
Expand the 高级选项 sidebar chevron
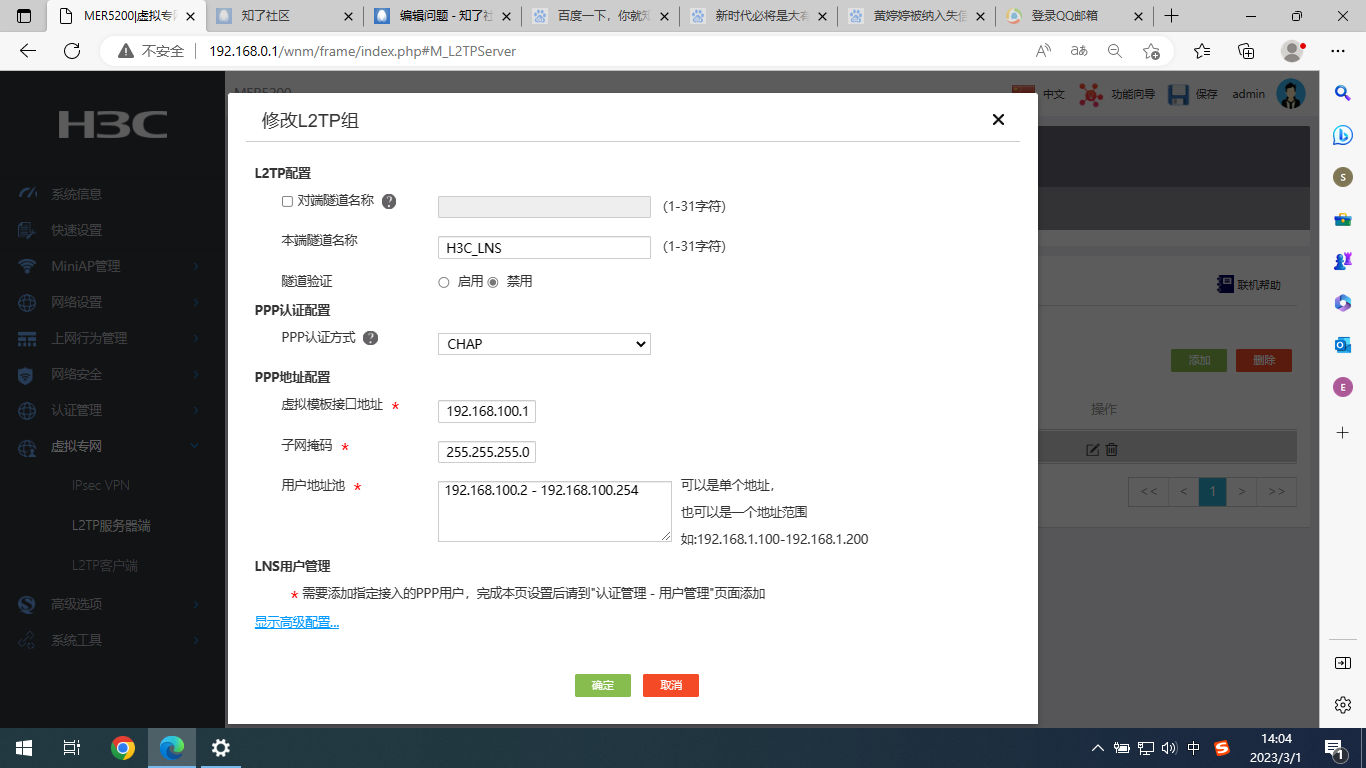[196, 604]
